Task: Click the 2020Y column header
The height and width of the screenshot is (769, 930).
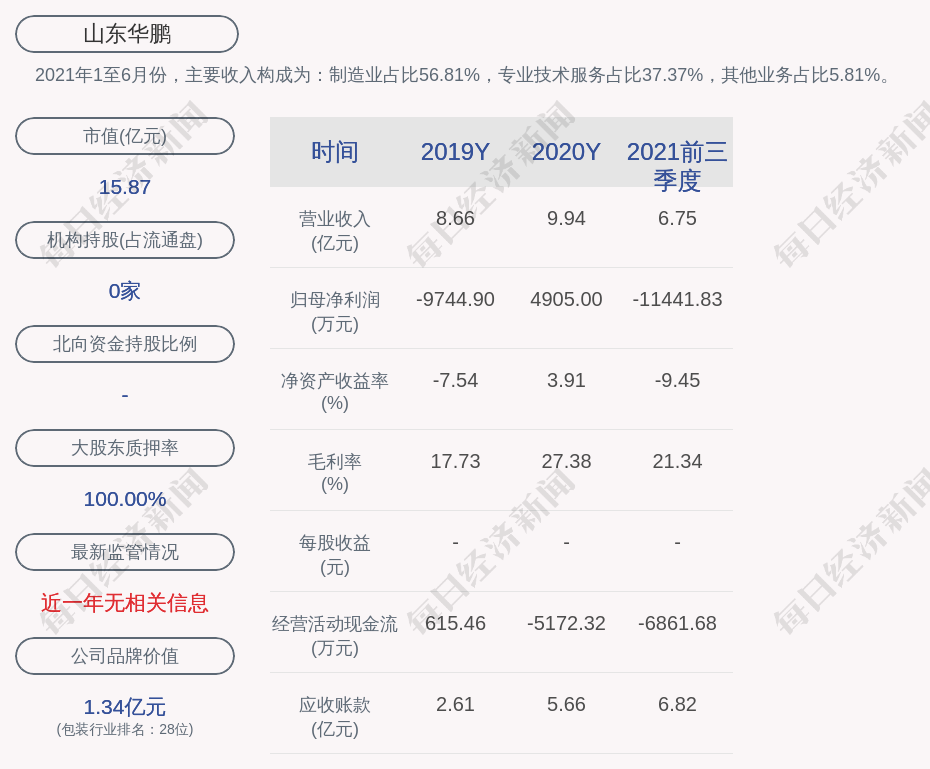Action: coord(566,152)
